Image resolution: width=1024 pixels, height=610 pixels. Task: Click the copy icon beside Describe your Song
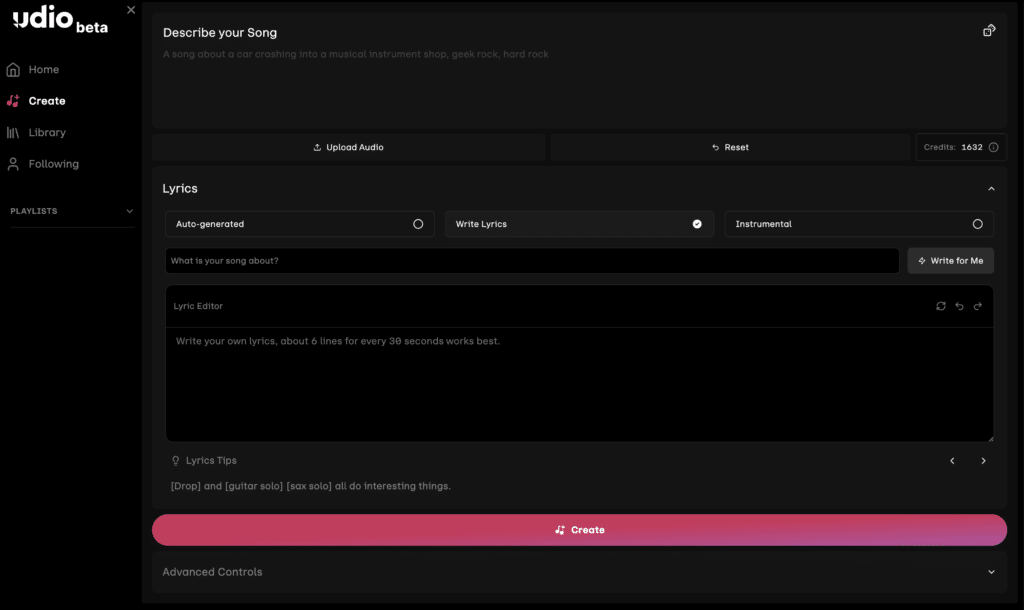click(x=989, y=31)
